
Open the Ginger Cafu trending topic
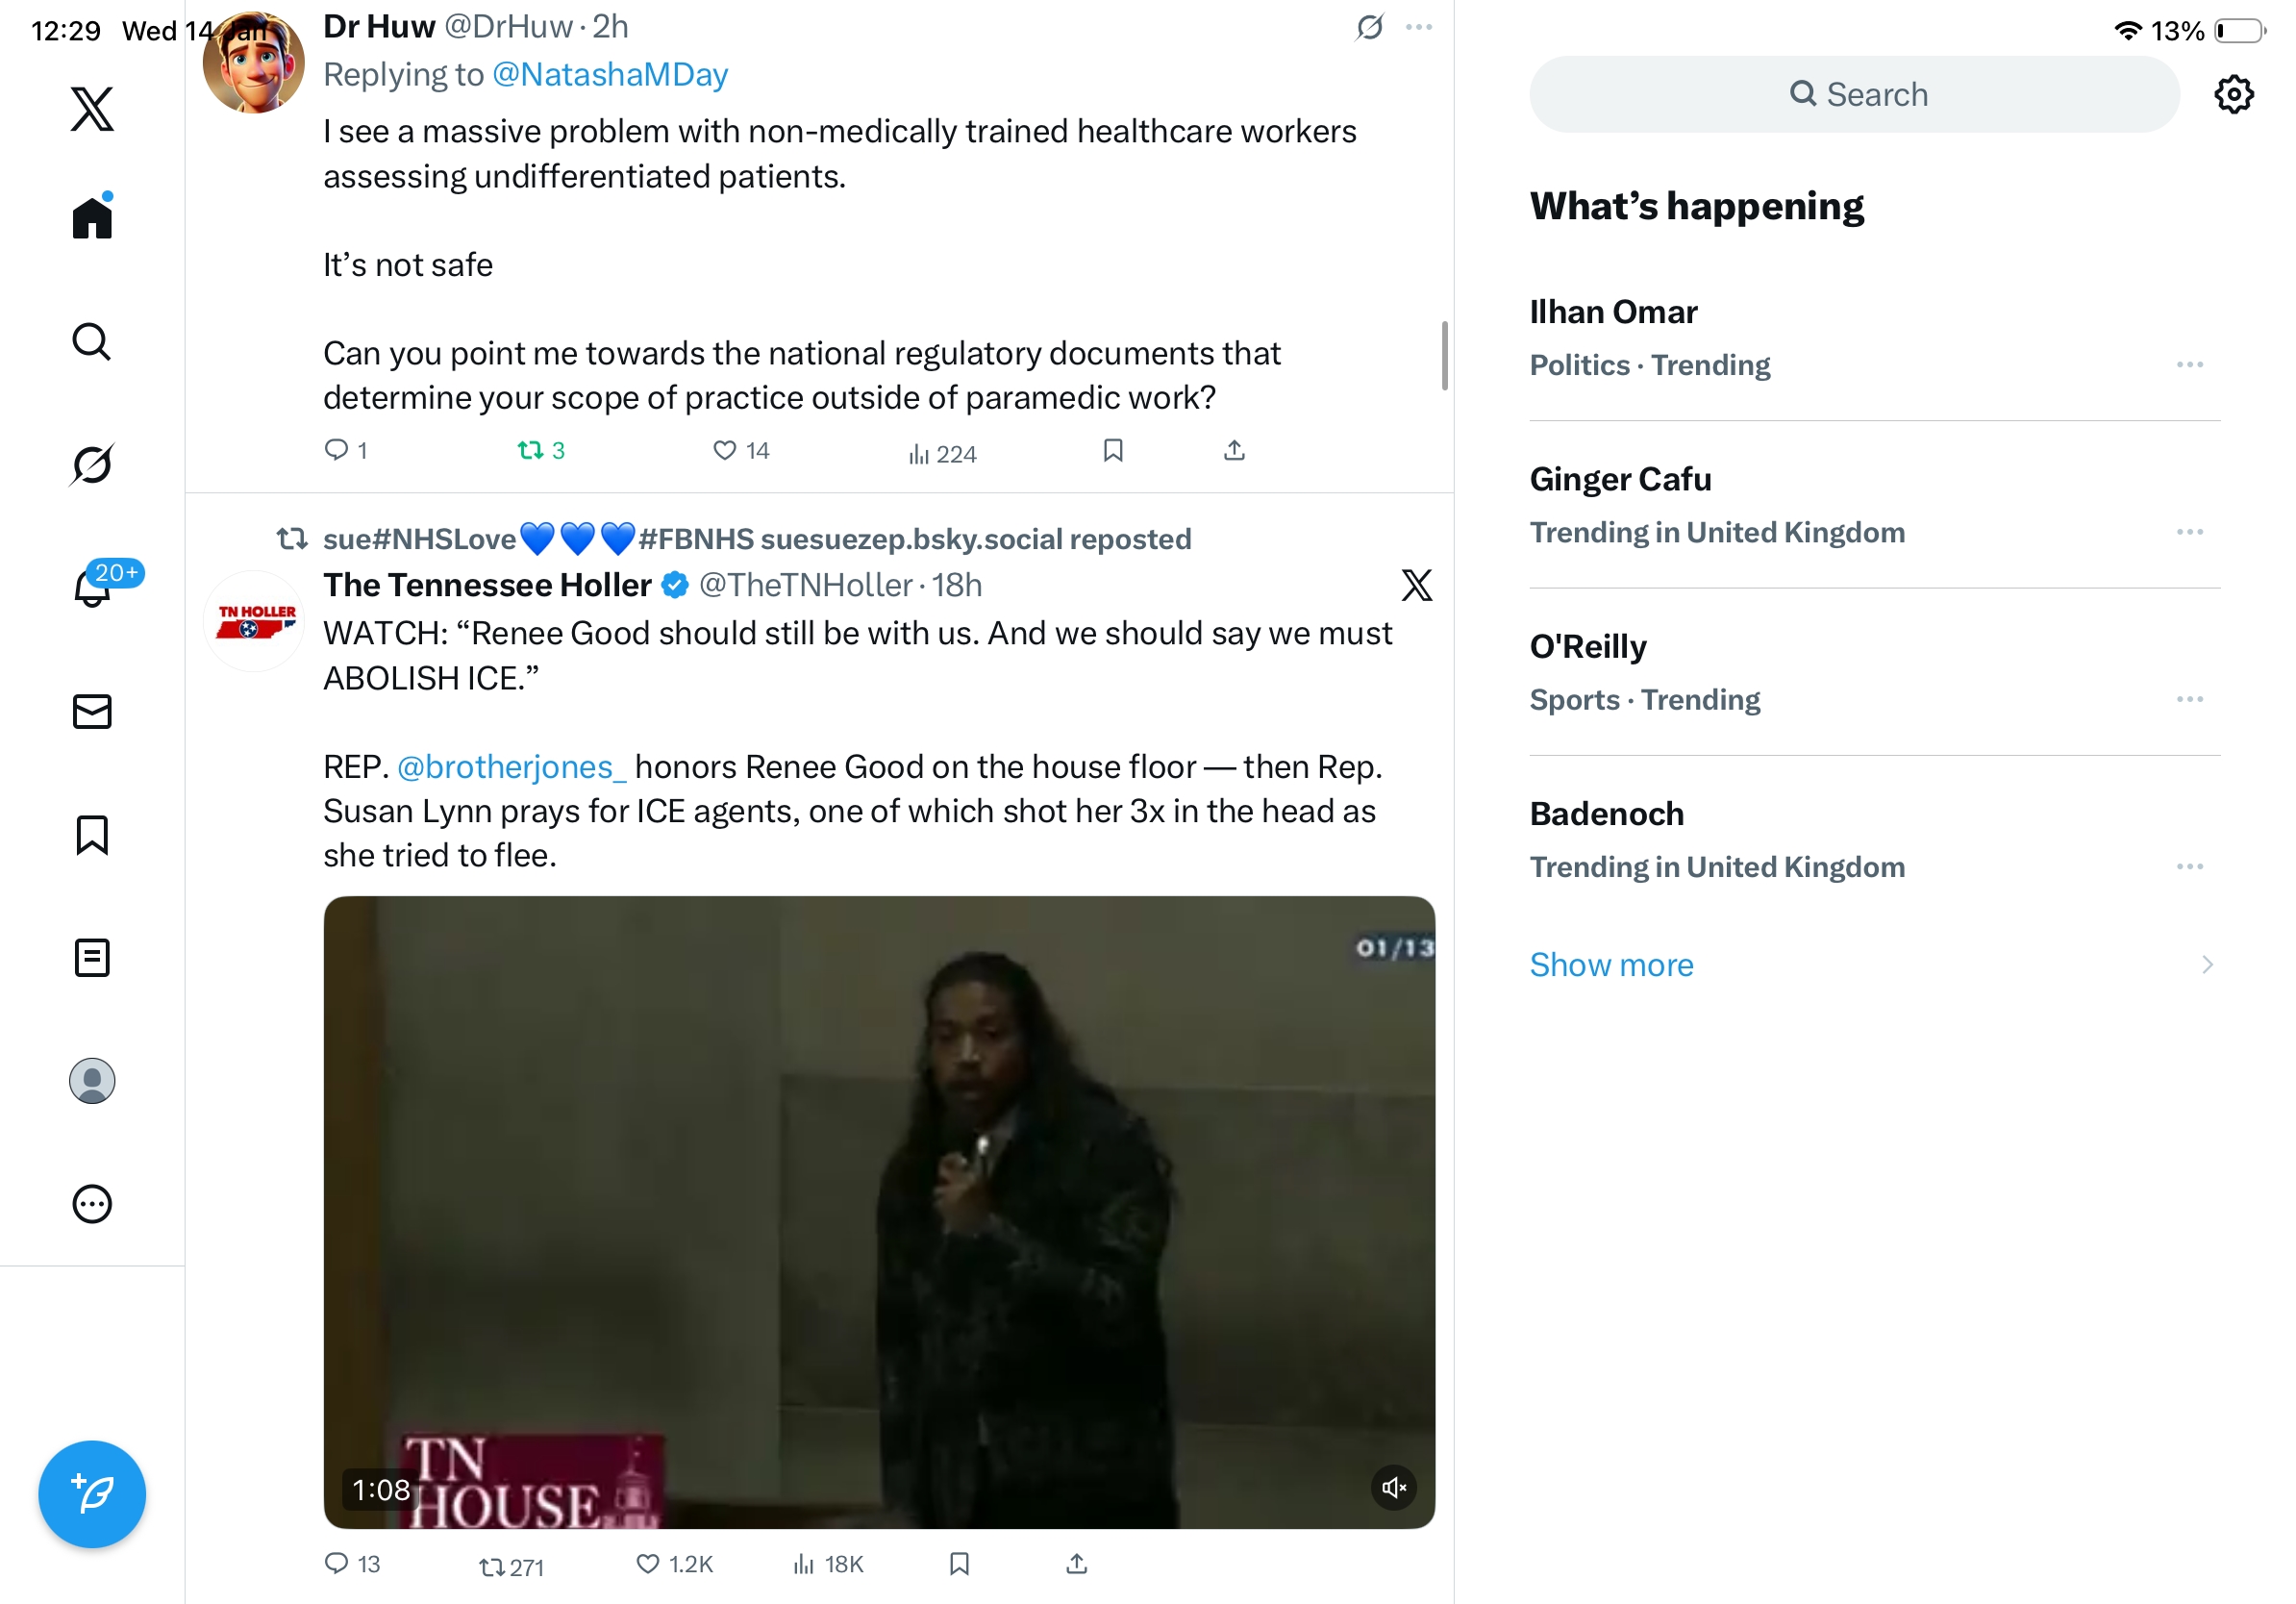pos(1620,479)
